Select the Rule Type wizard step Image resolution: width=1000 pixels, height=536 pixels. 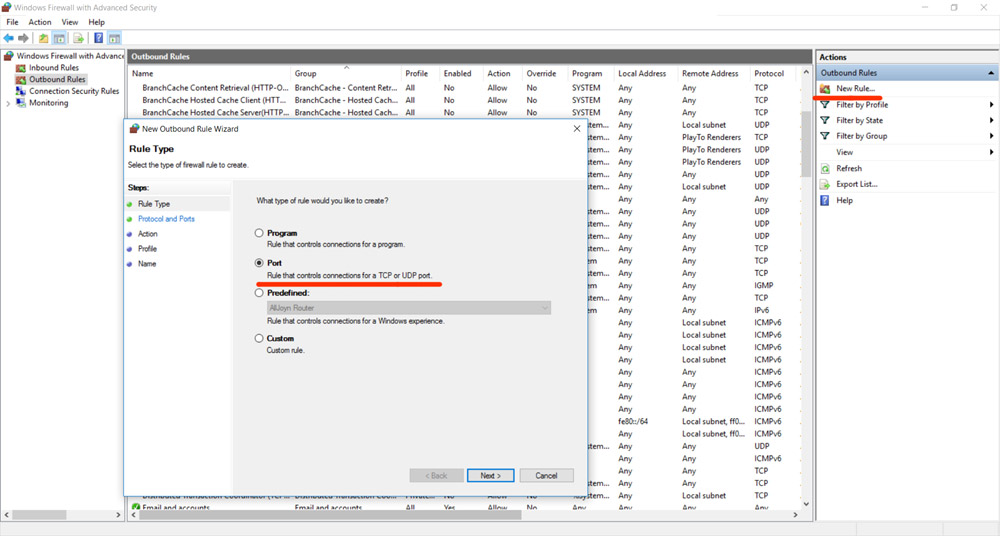click(154, 204)
